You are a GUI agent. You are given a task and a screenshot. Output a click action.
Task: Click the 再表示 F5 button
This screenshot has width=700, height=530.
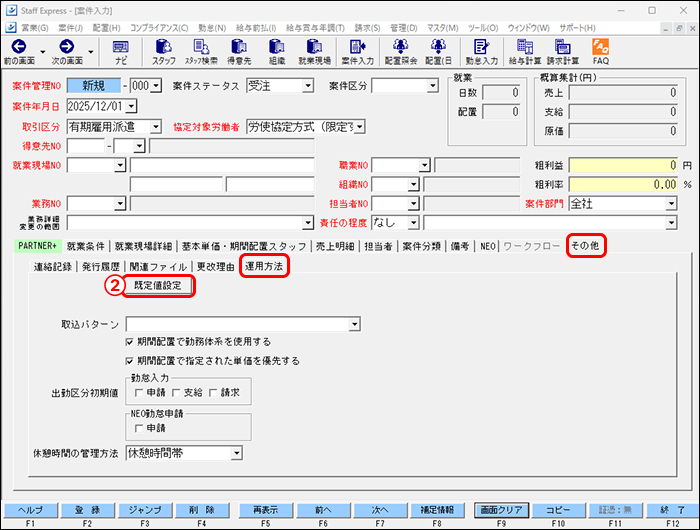pyautogui.click(x=266, y=510)
